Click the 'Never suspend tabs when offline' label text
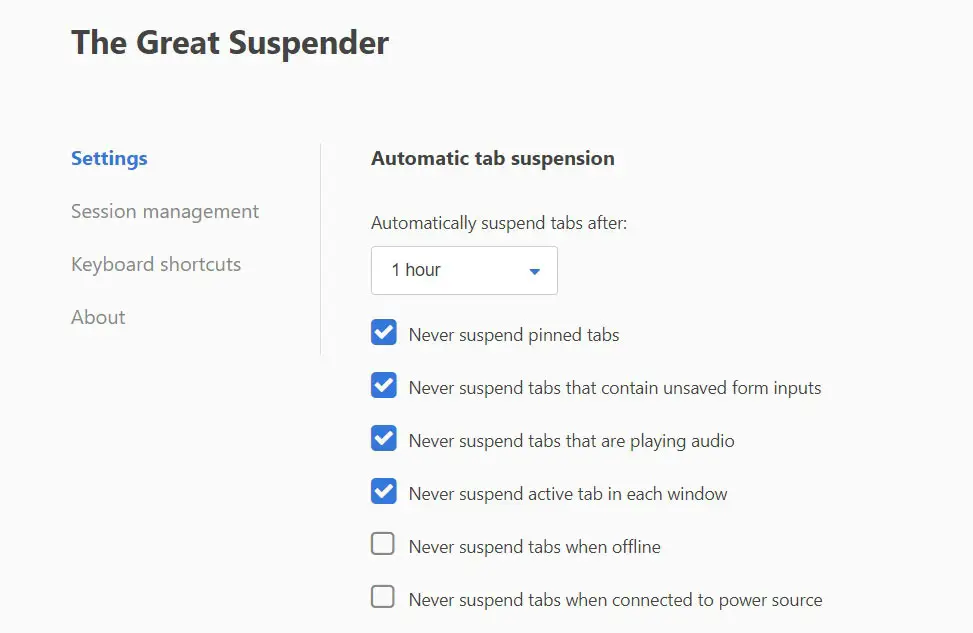 (534, 547)
